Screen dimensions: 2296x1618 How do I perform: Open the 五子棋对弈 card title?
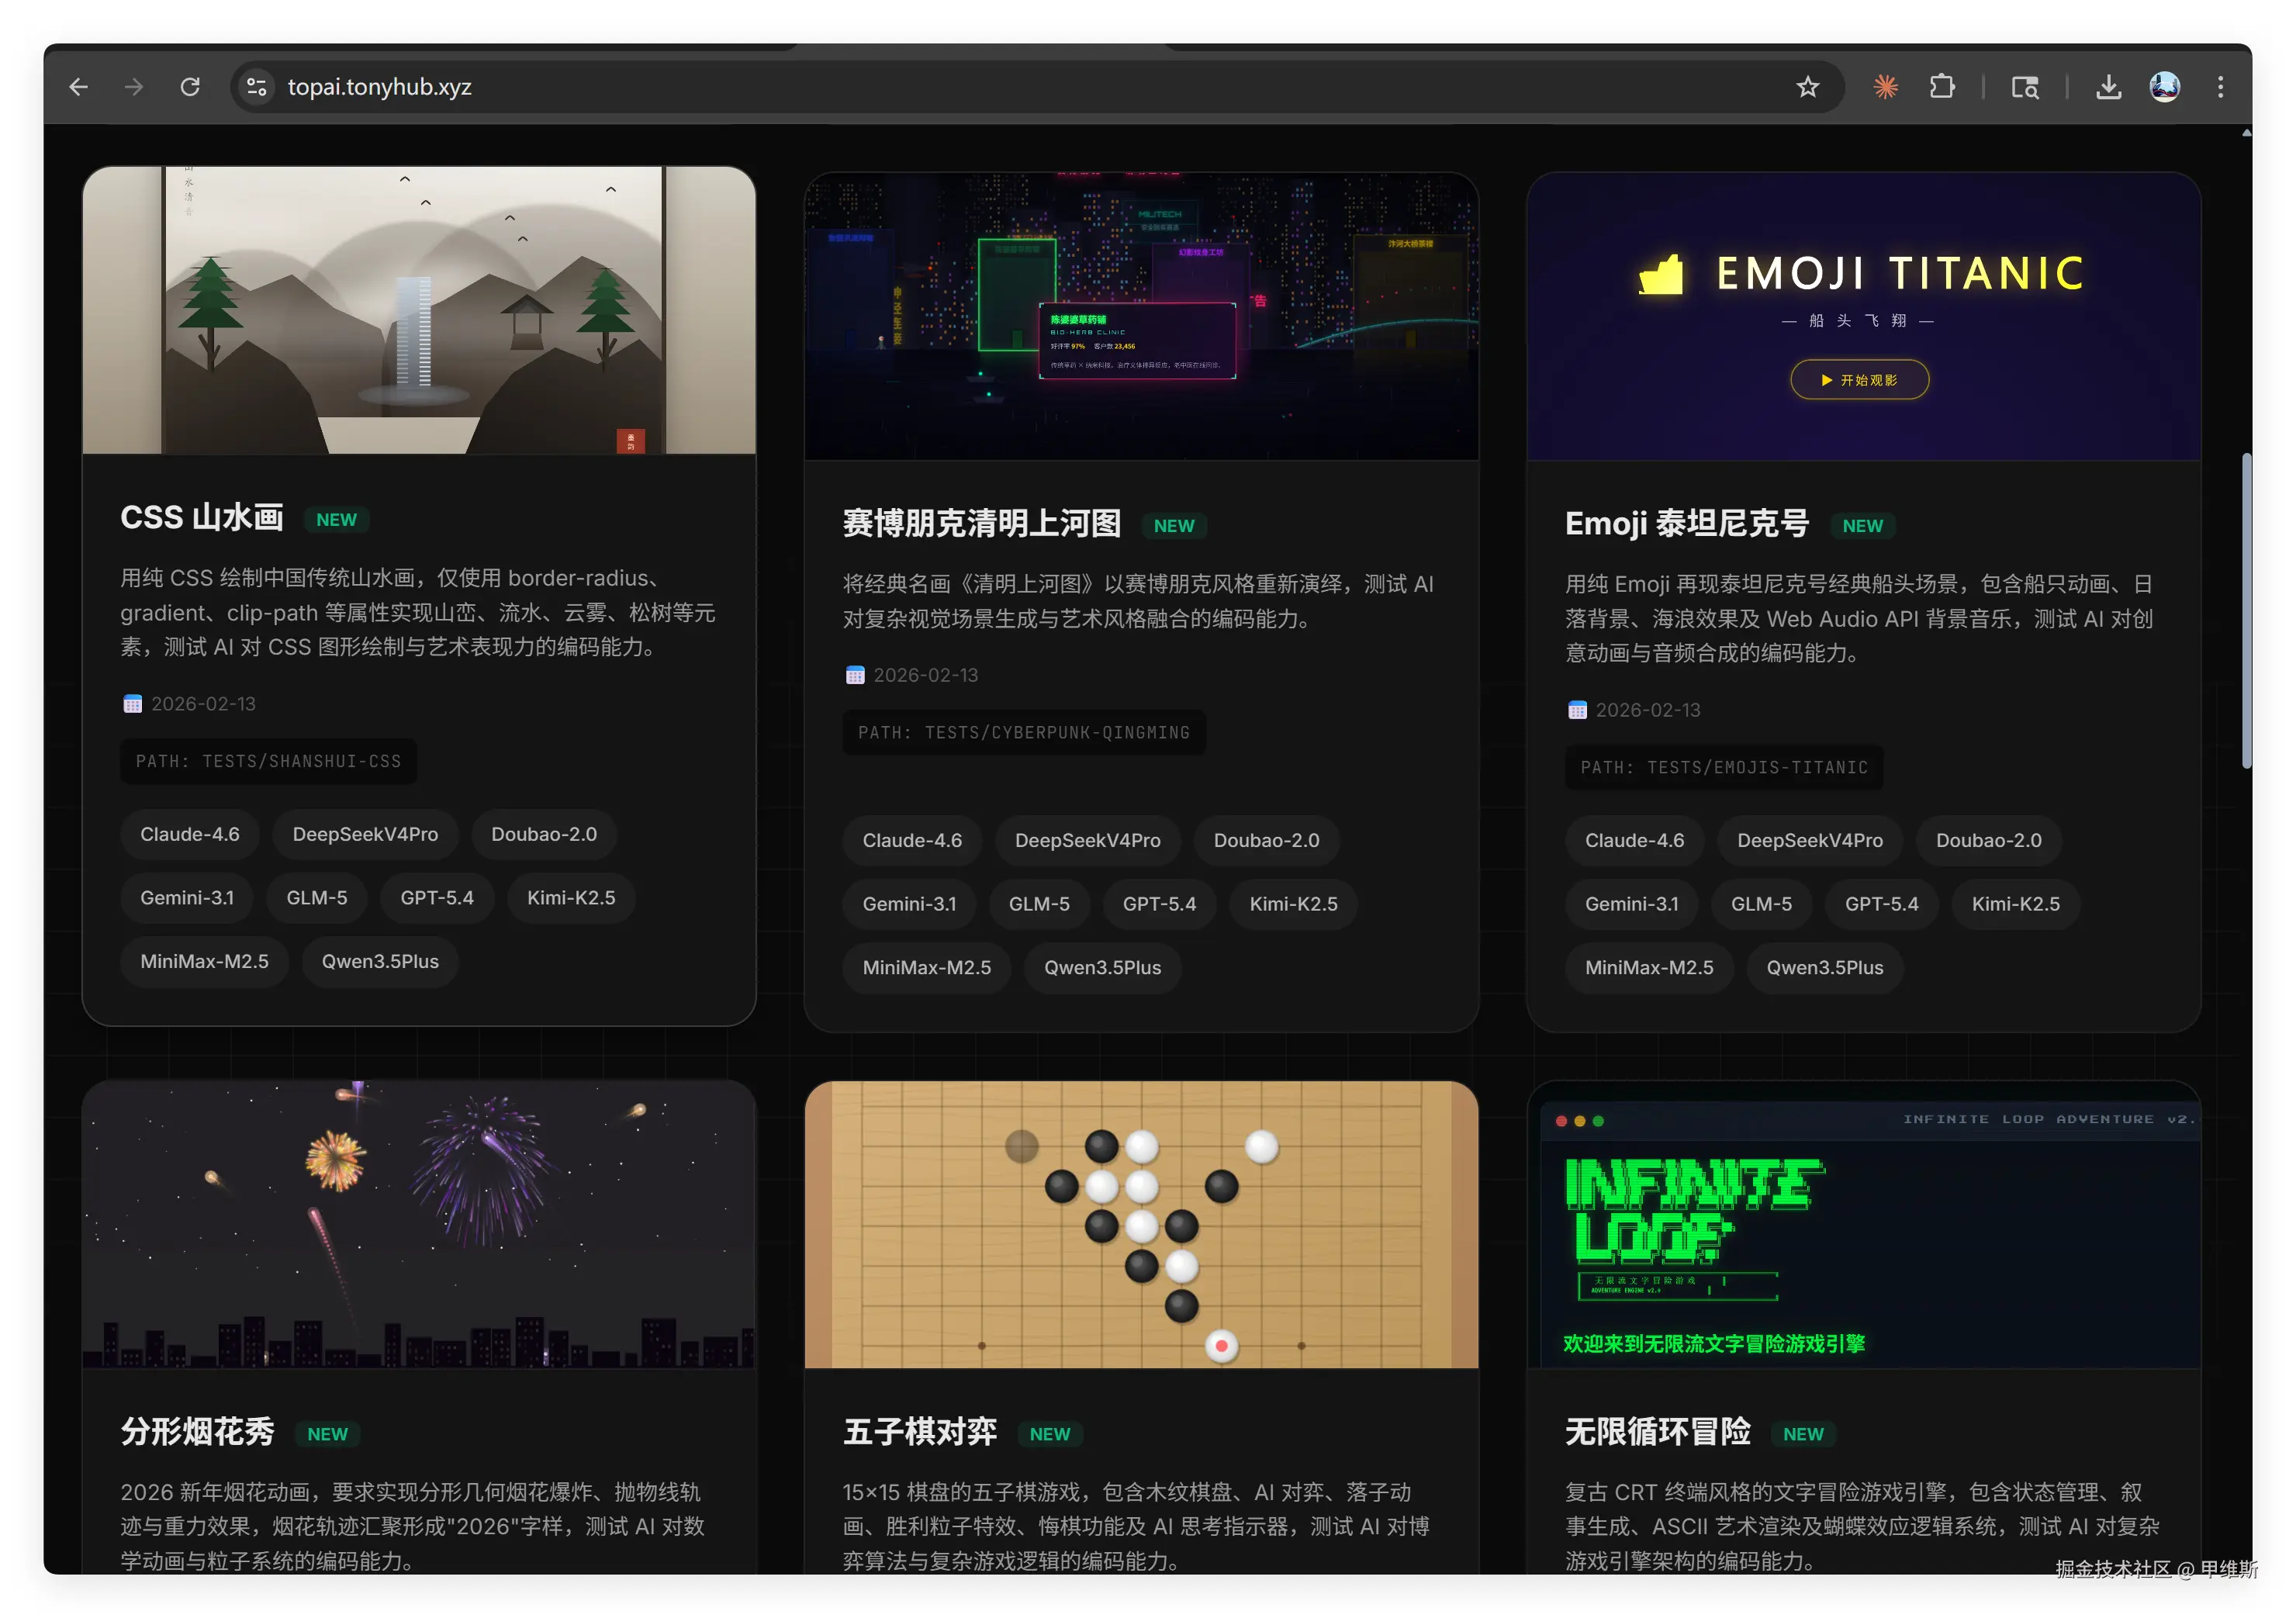point(919,1432)
